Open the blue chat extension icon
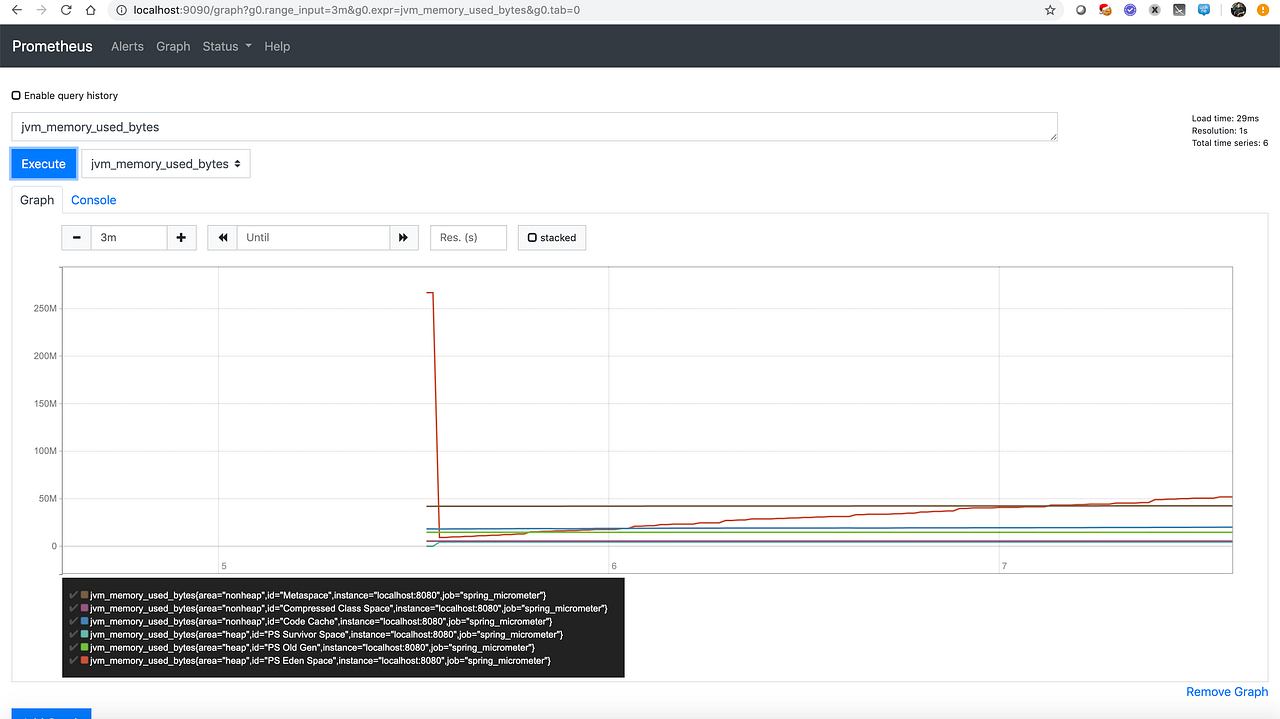 (1204, 9)
